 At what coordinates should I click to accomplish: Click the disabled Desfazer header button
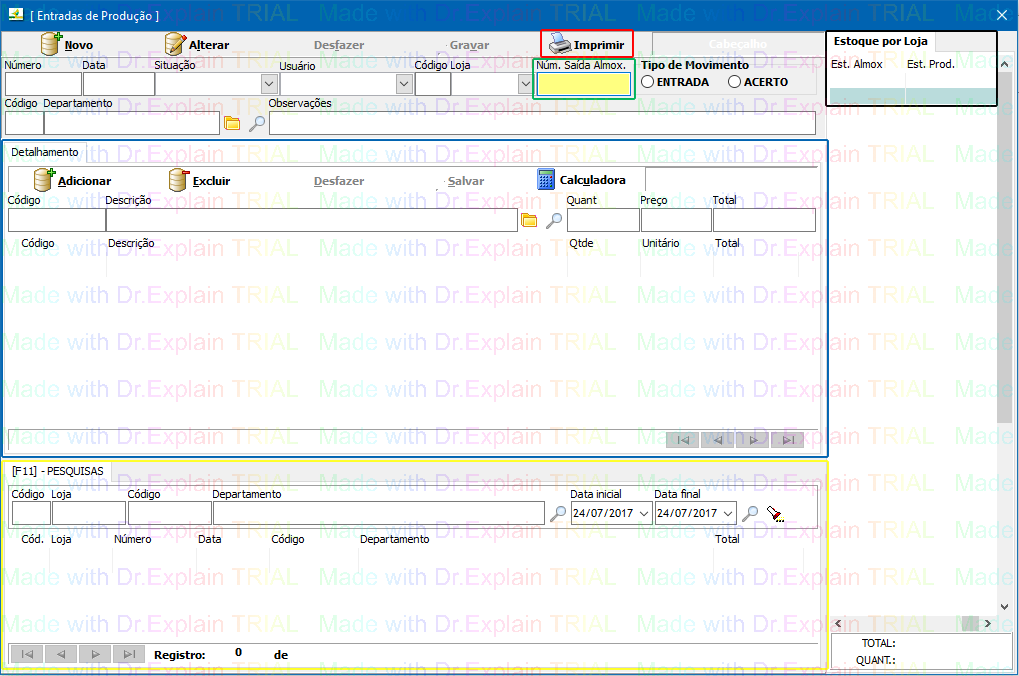click(339, 45)
